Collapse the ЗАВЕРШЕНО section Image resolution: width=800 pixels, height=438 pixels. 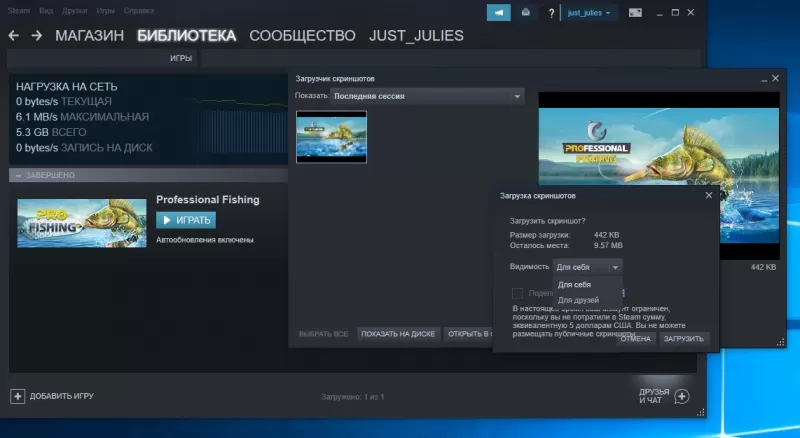click(x=19, y=175)
